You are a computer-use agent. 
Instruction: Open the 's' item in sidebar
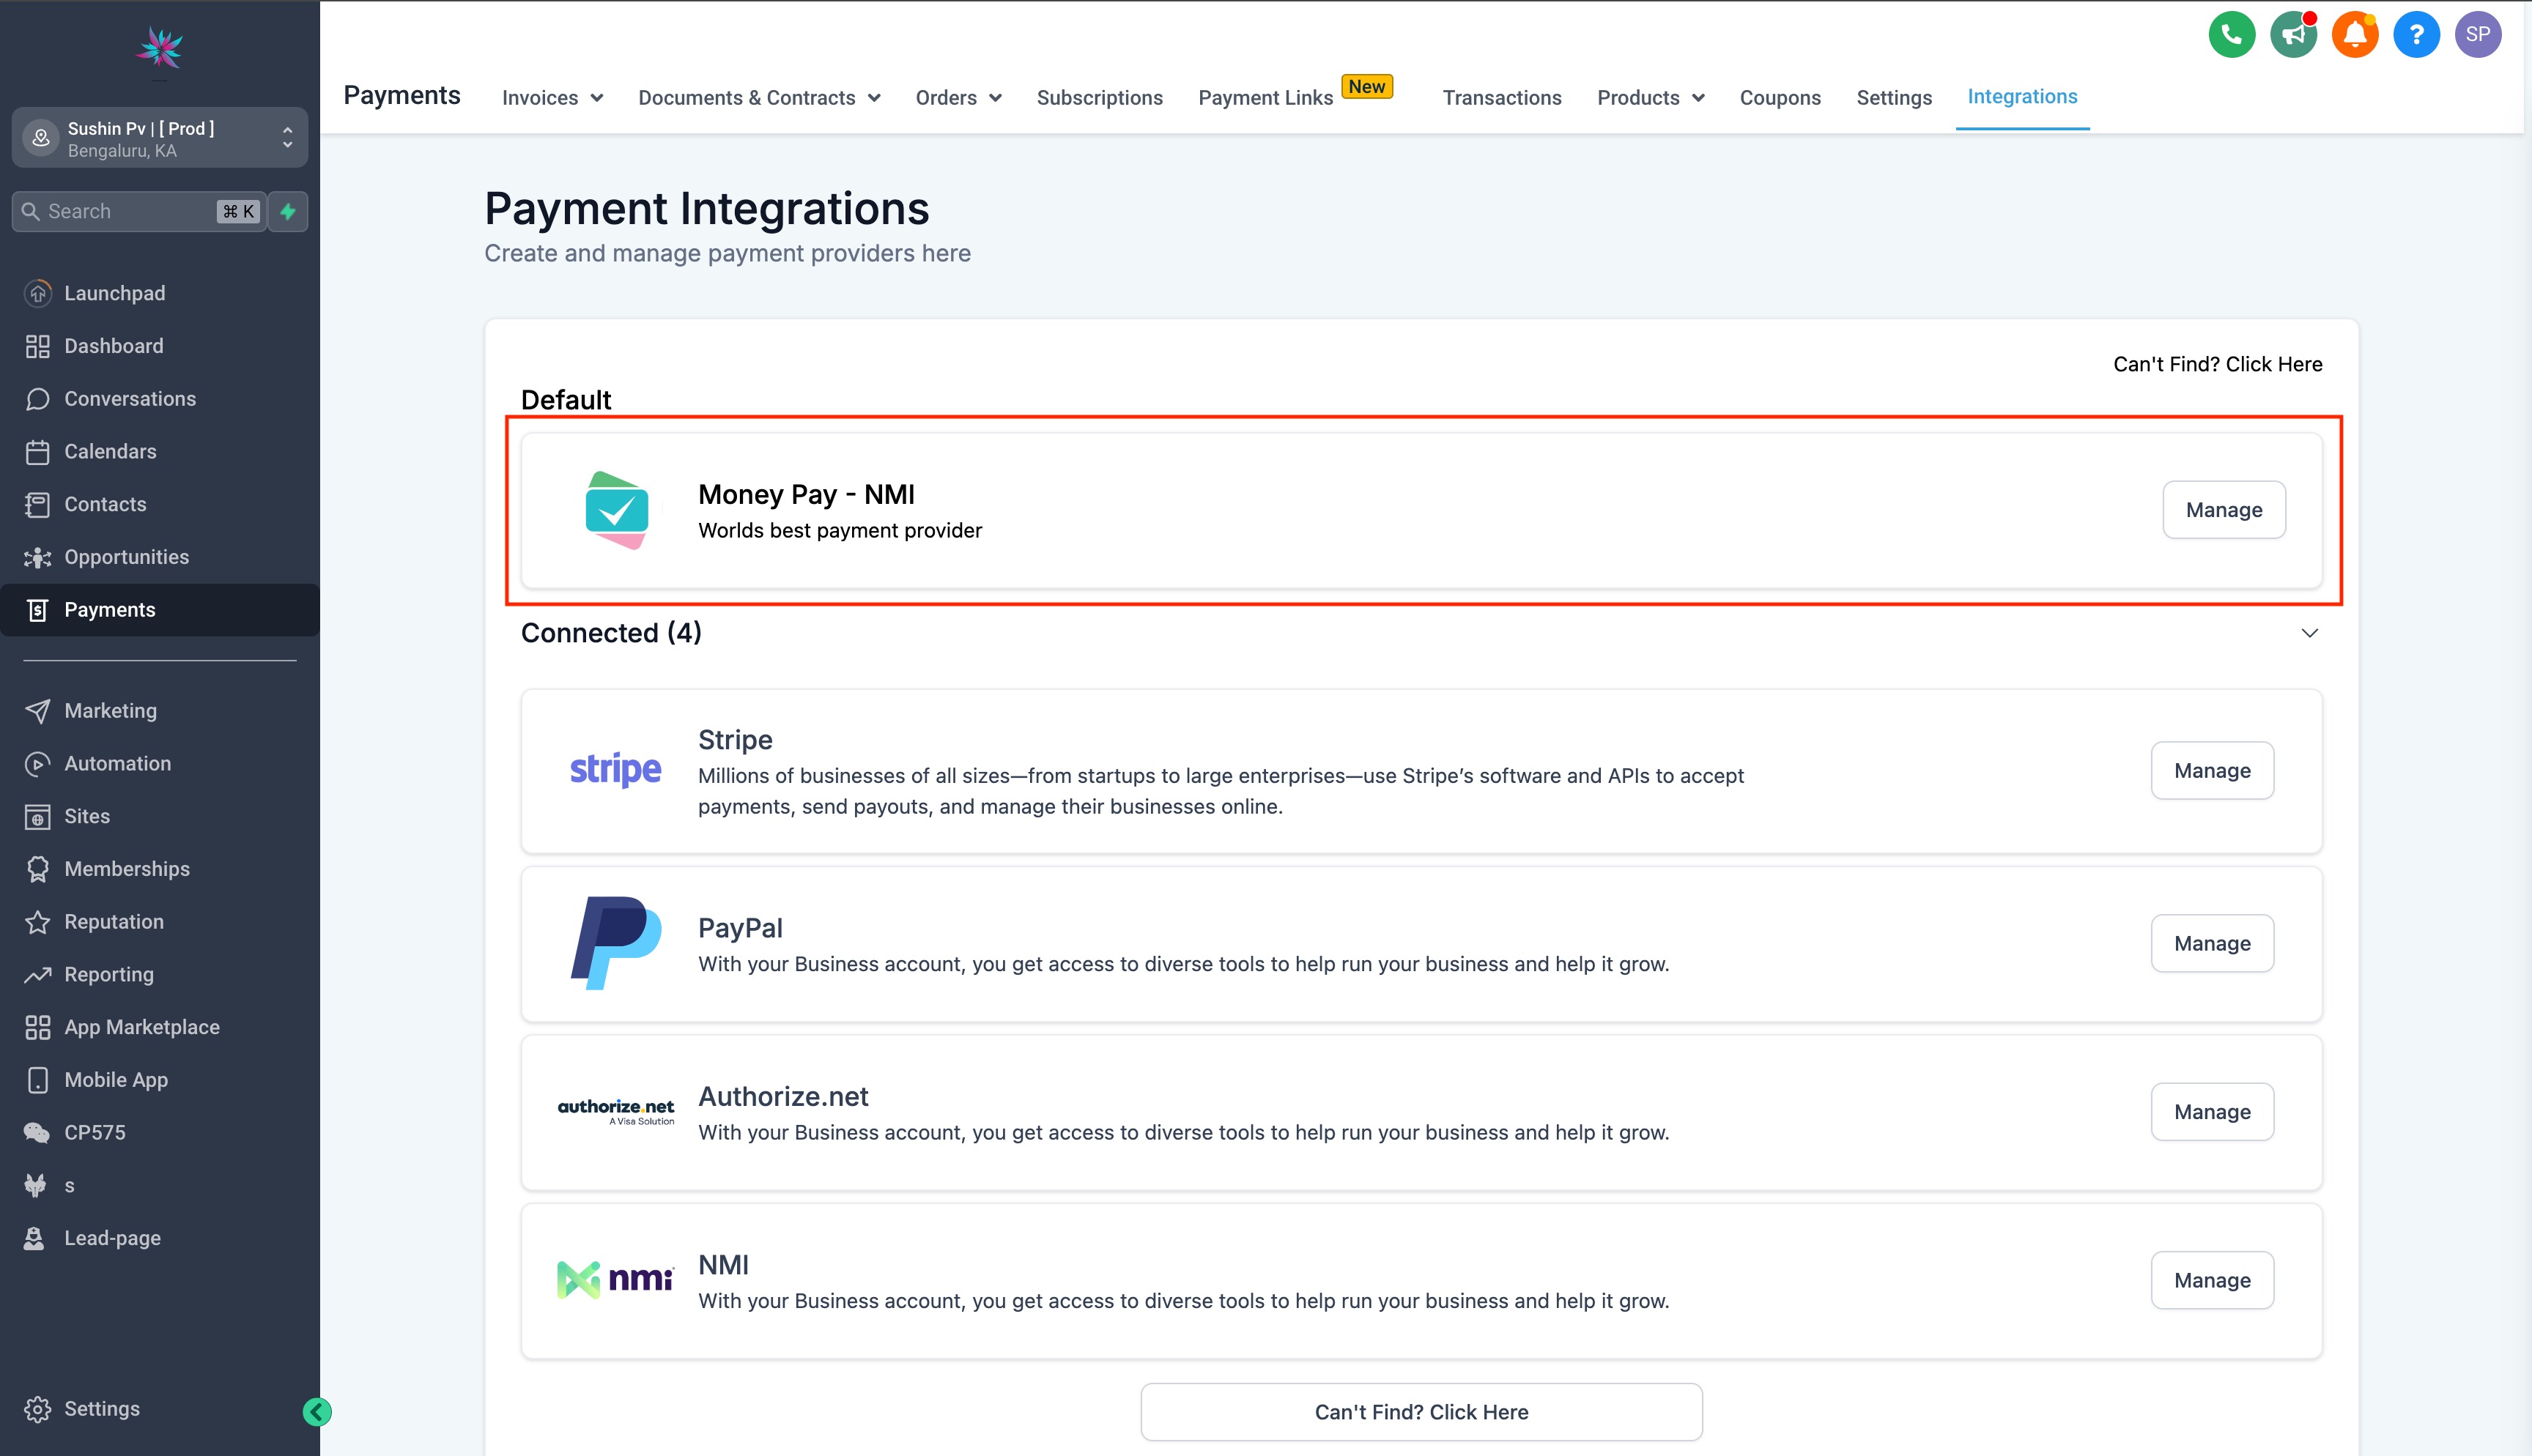click(x=160, y=1186)
